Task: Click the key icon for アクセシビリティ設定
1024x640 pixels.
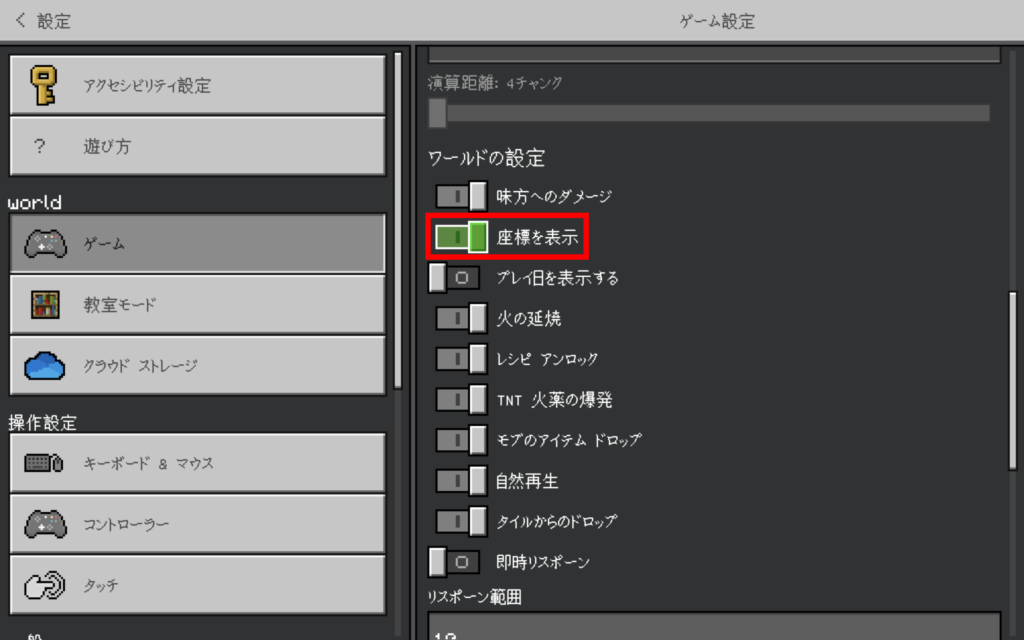Action: [x=44, y=85]
